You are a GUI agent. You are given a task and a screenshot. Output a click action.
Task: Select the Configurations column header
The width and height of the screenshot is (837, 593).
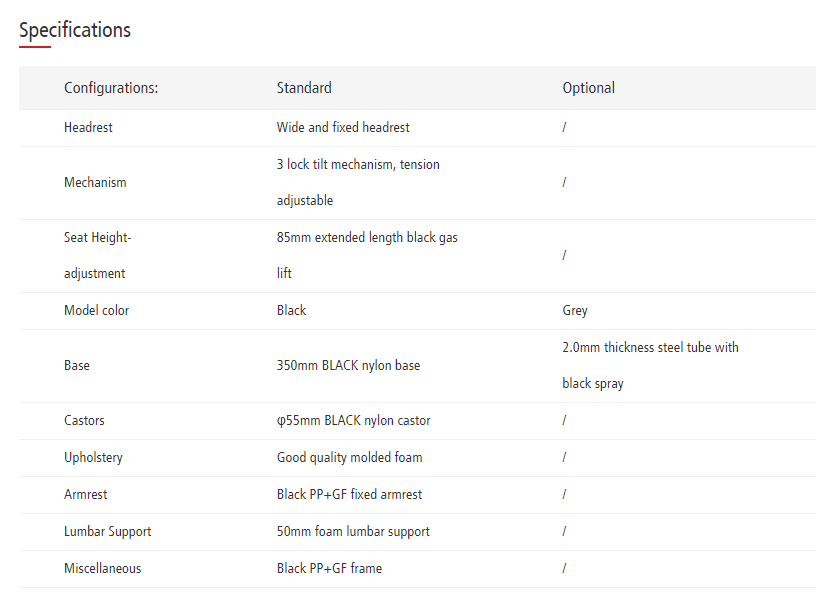point(111,88)
